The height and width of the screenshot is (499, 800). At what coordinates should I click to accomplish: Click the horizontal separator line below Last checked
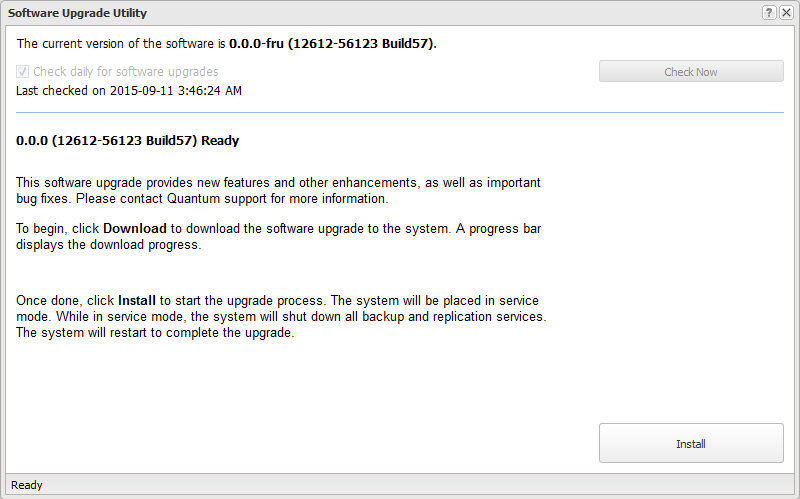tap(400, 113)
